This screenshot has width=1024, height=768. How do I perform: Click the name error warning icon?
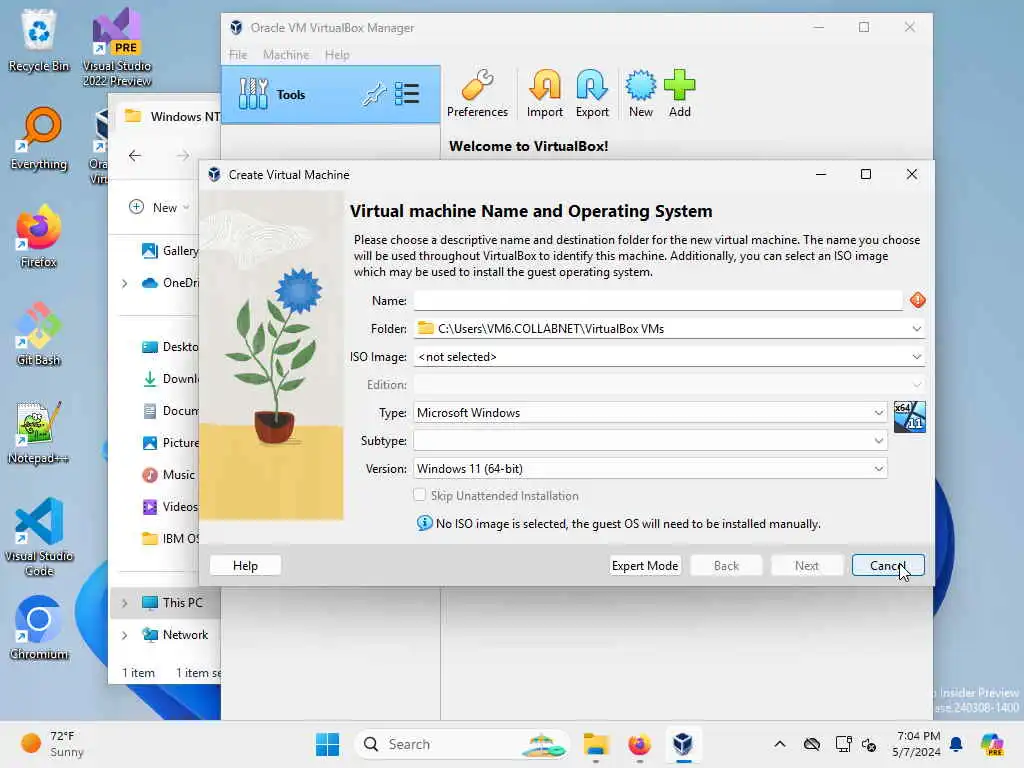918,300
